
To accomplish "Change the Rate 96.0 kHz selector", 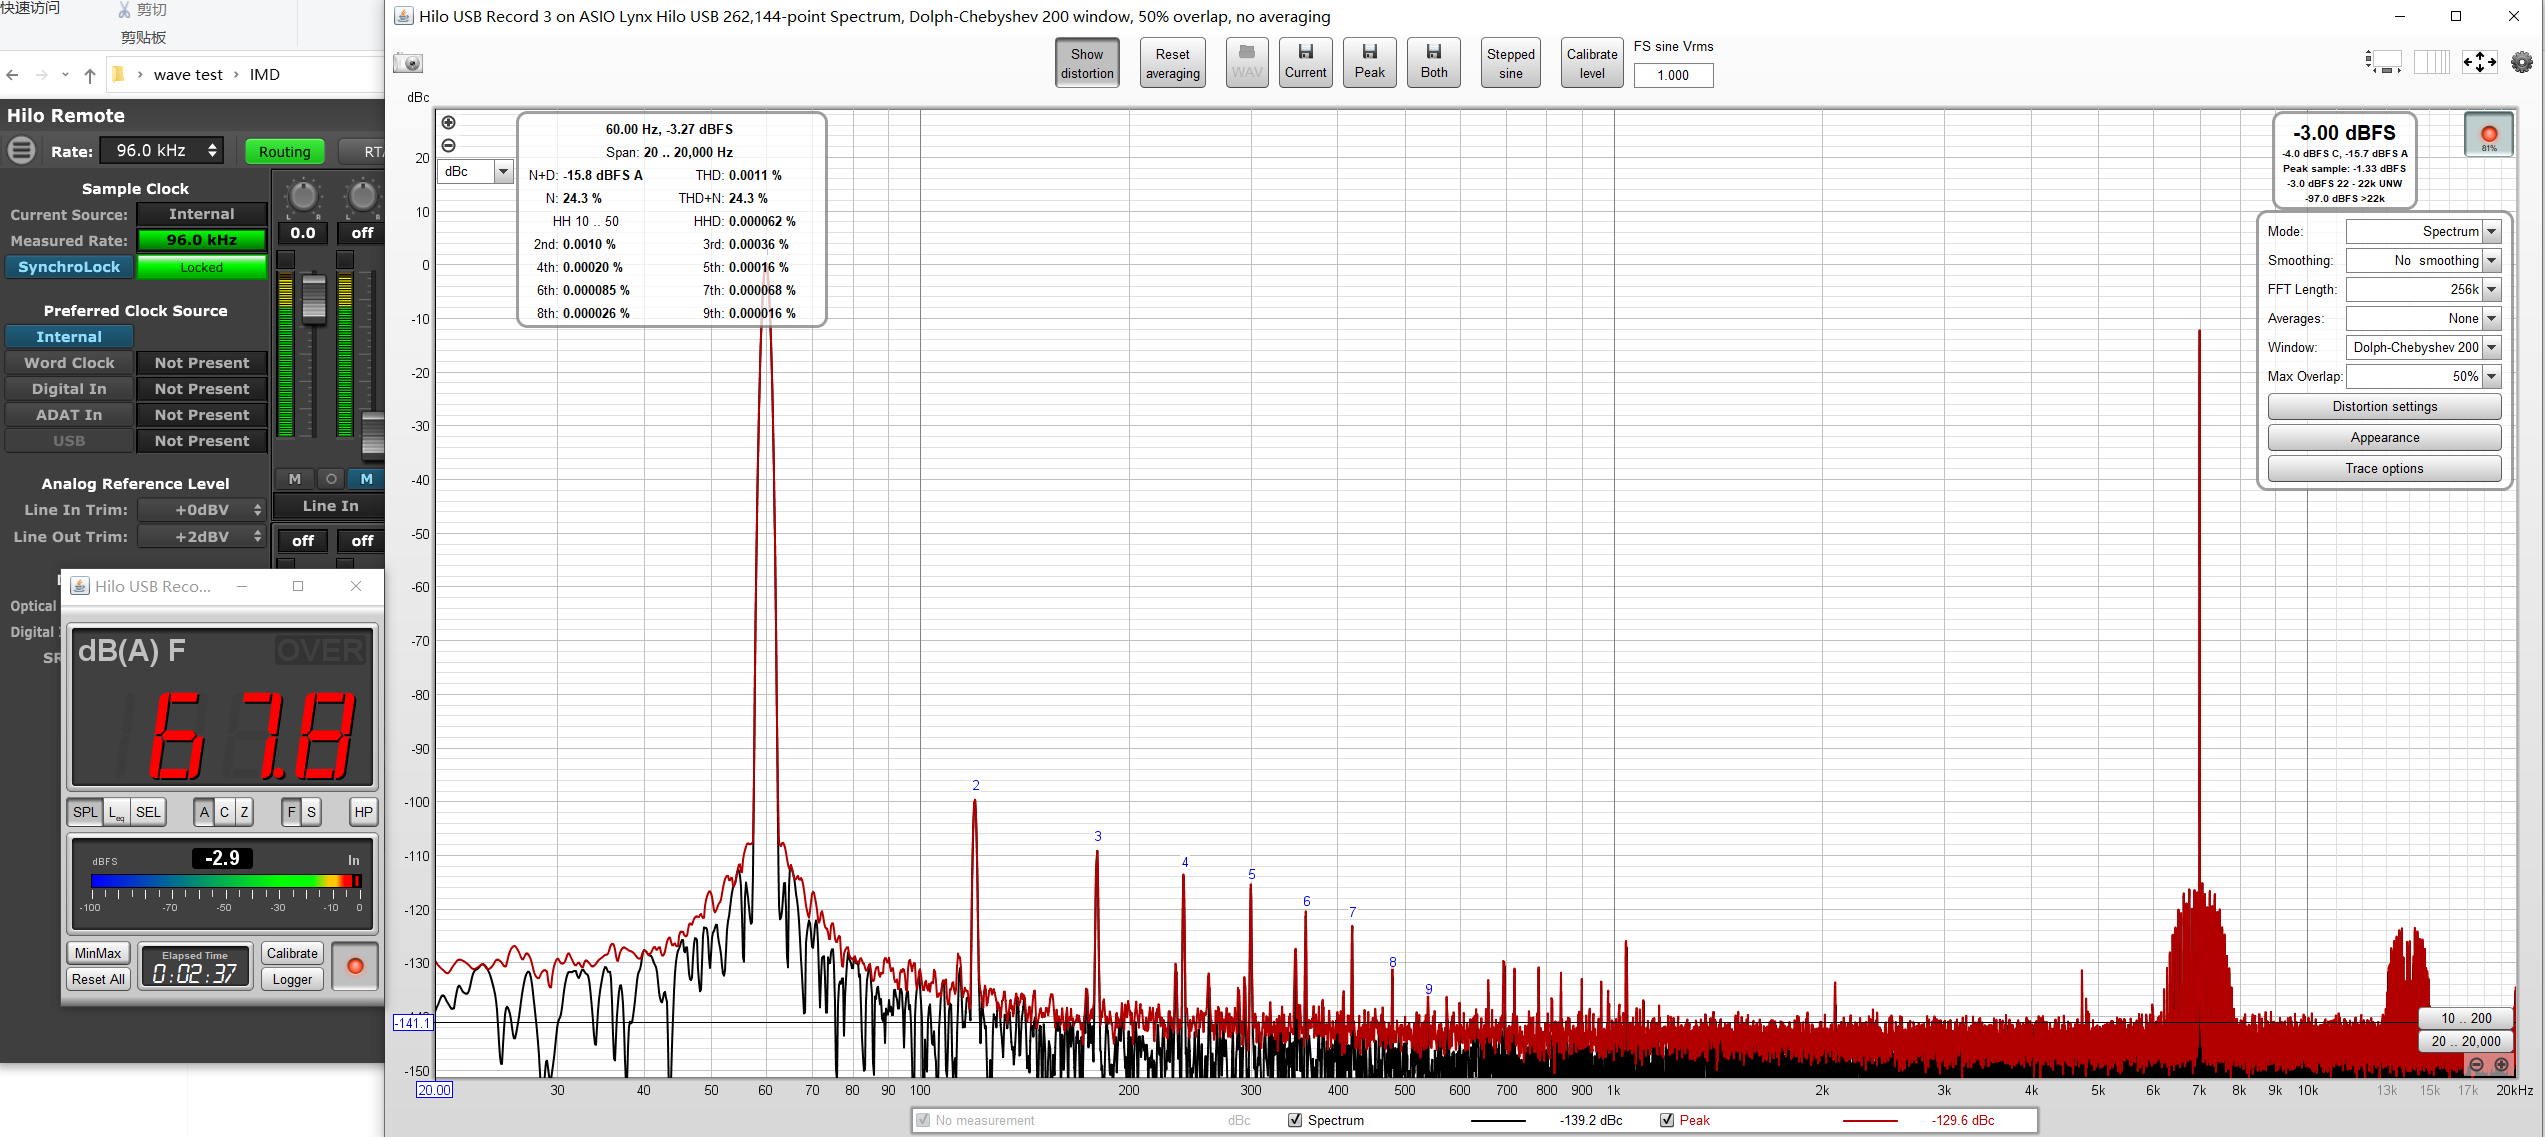I will click(x=163, y=151).
